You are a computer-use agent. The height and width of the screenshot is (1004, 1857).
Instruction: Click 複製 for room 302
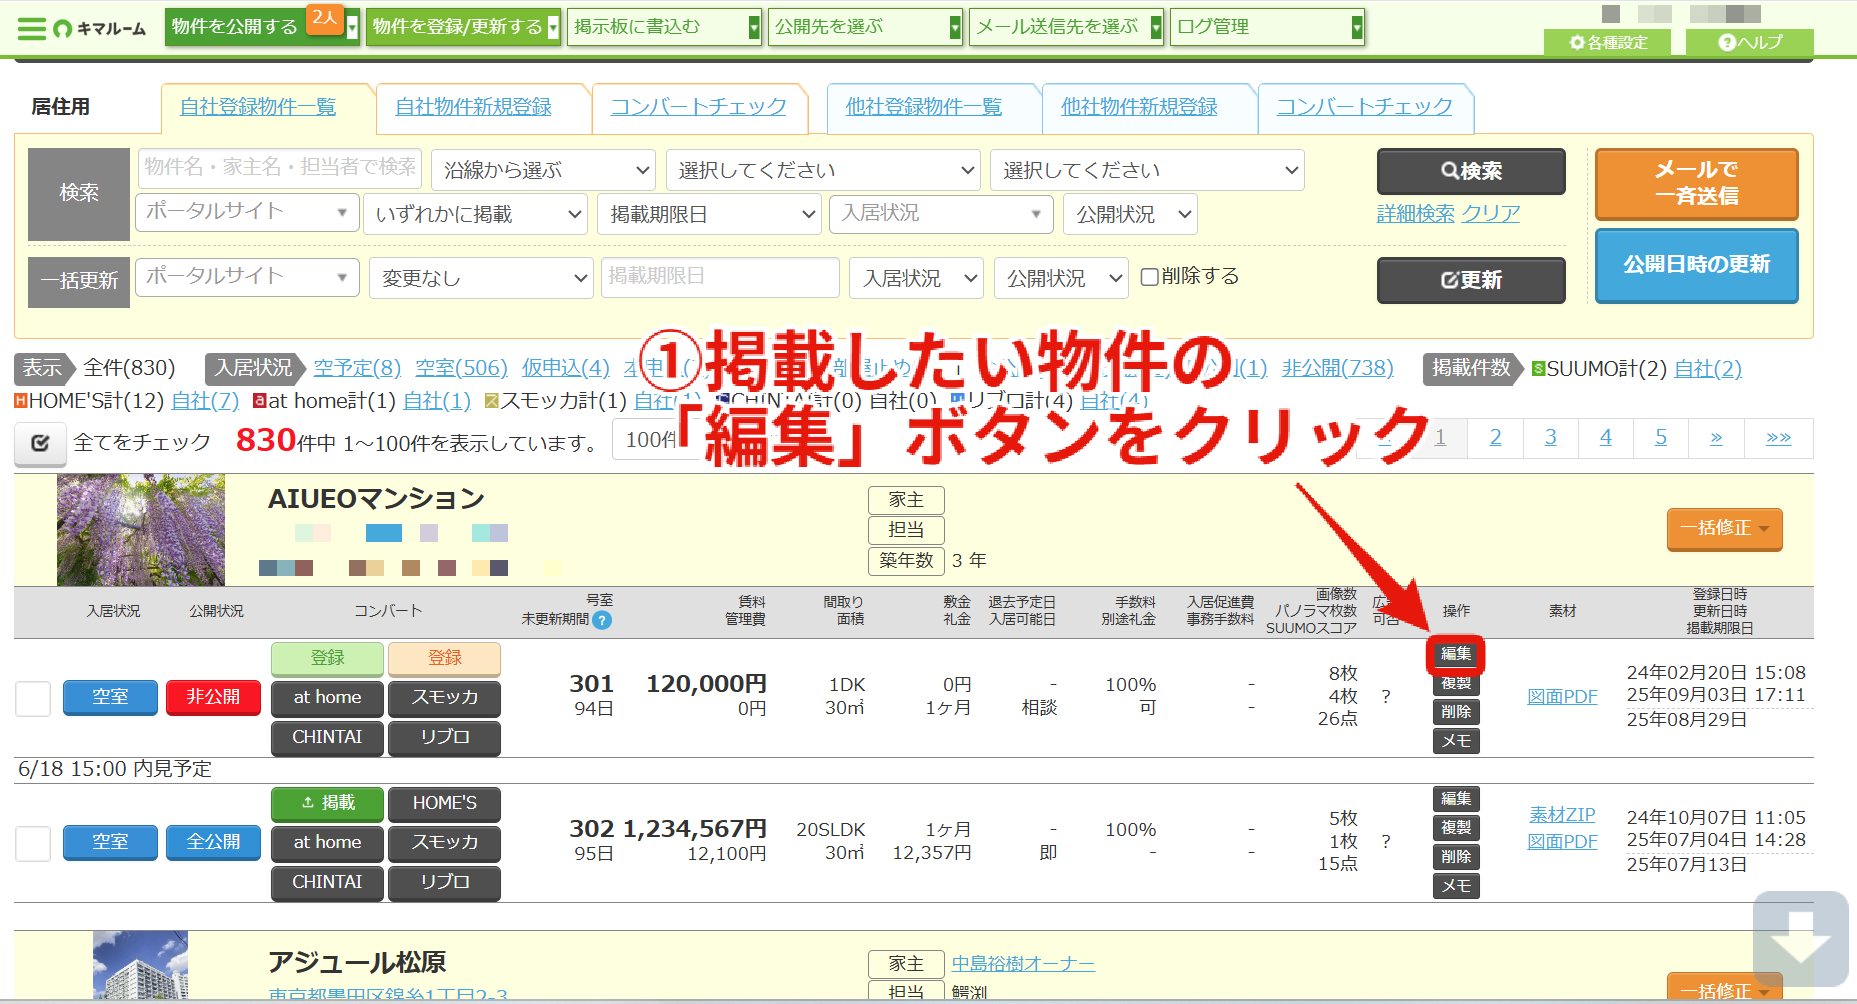pyautogui.click(x=1456, y=828)
